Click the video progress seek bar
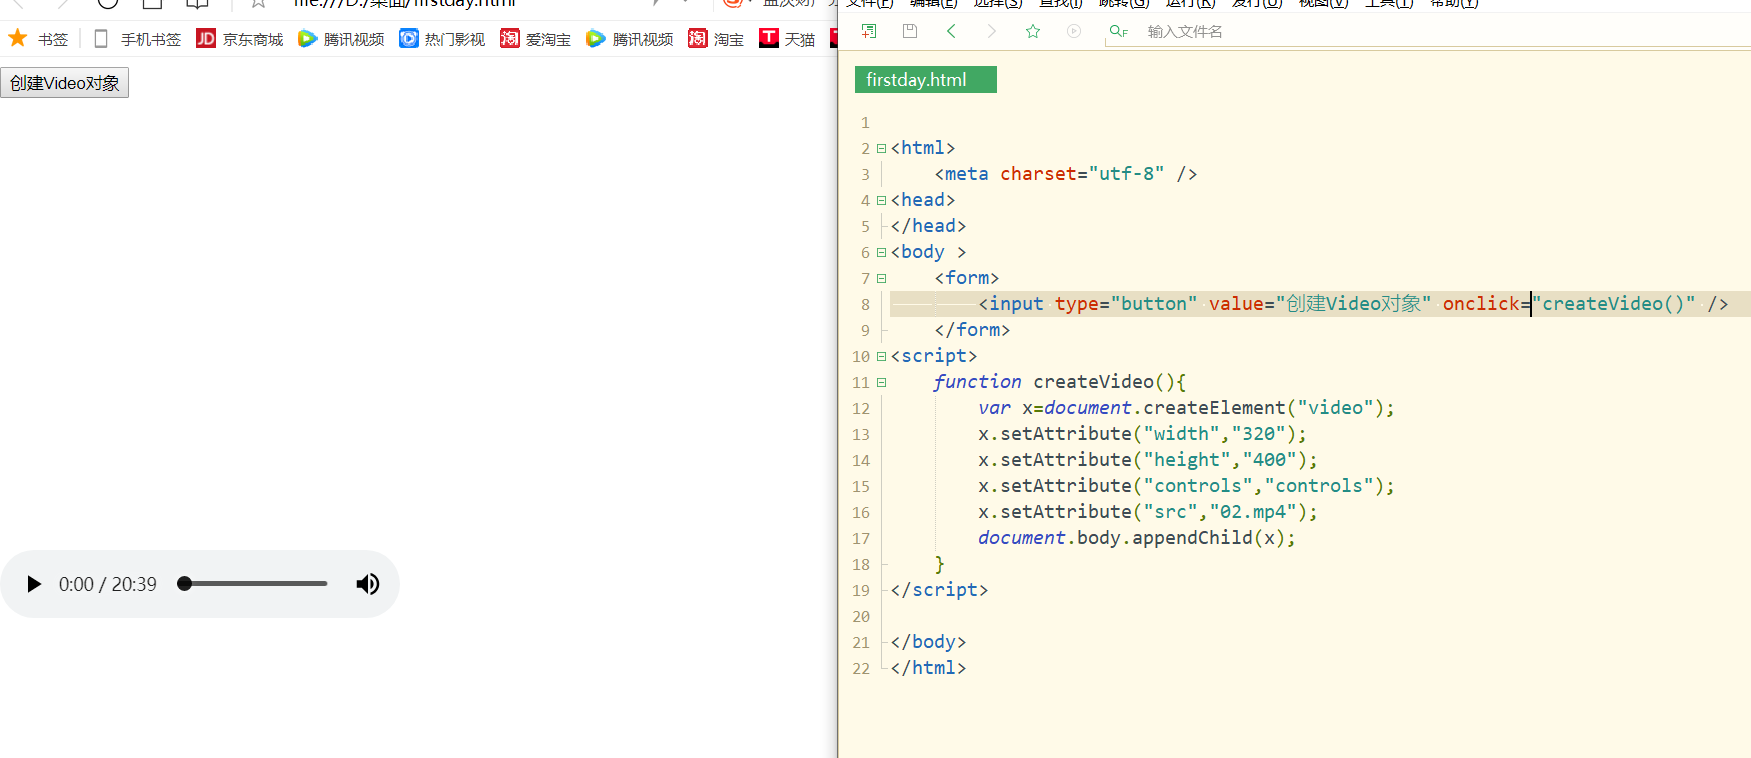The image size is (1751, 758). (253, 584)
